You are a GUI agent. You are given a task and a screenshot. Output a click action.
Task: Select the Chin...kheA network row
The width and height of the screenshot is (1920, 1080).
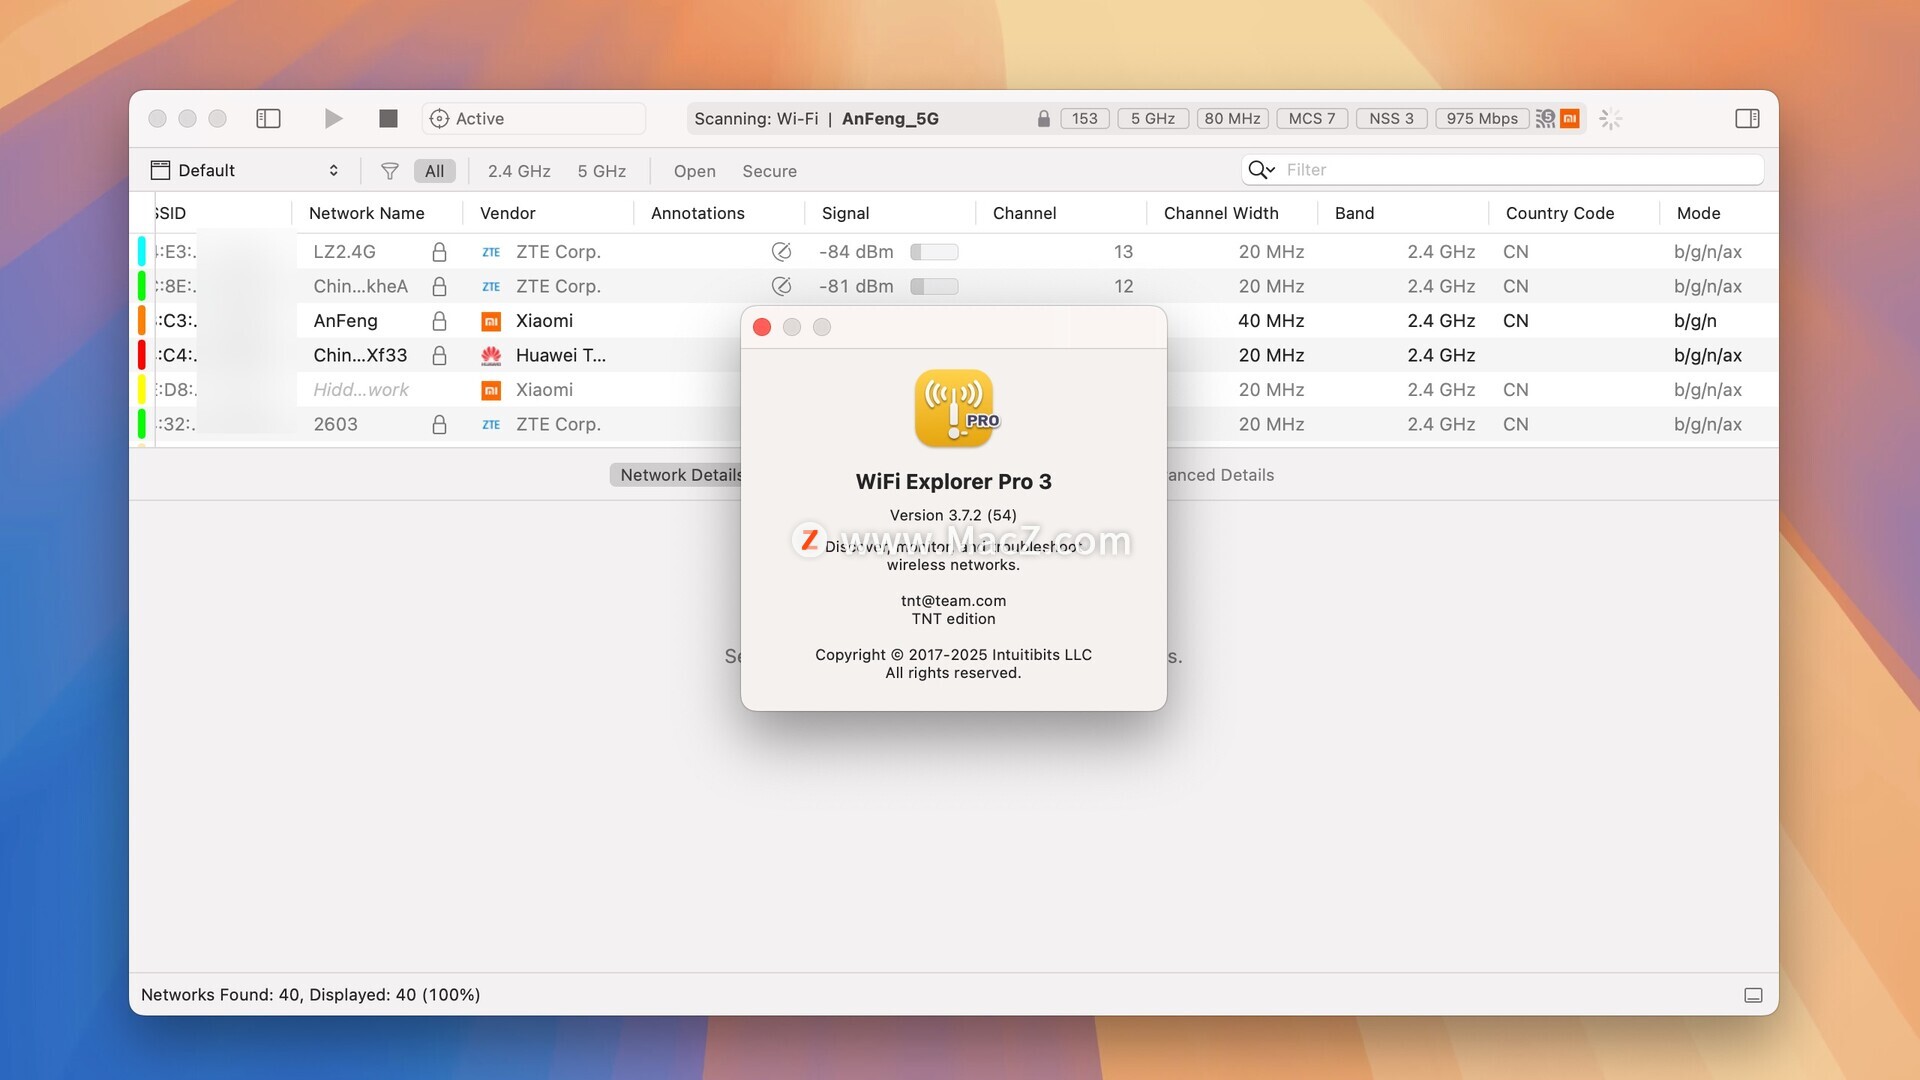(x=954, y=286)
